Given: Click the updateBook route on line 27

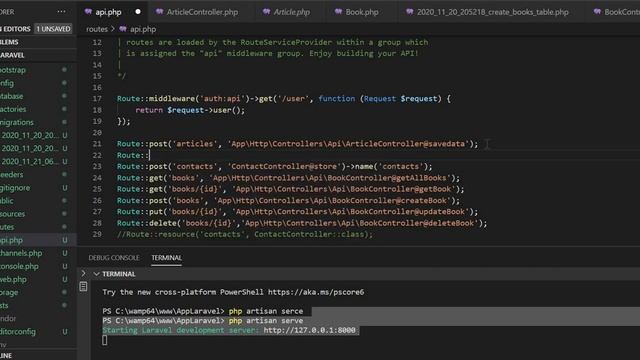Looking at the screenshot, I should (x=297, y=211).
